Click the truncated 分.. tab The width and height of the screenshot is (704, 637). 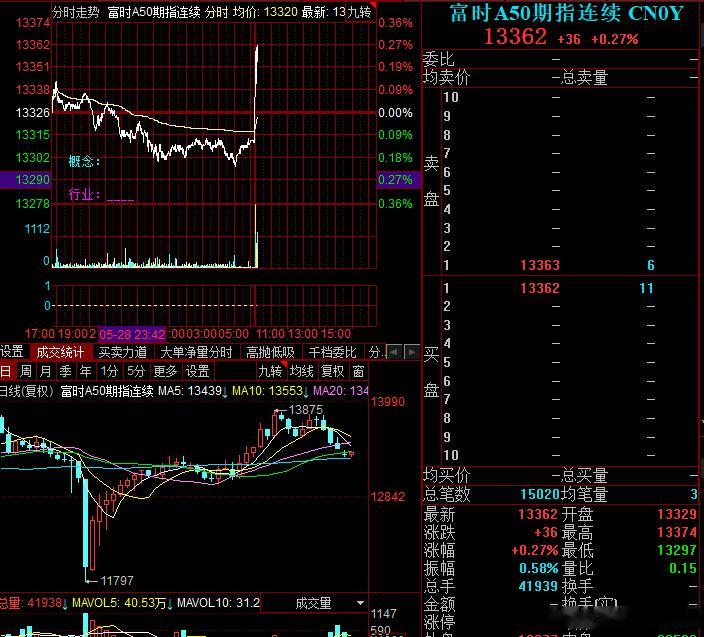click(x=376, y=352)
